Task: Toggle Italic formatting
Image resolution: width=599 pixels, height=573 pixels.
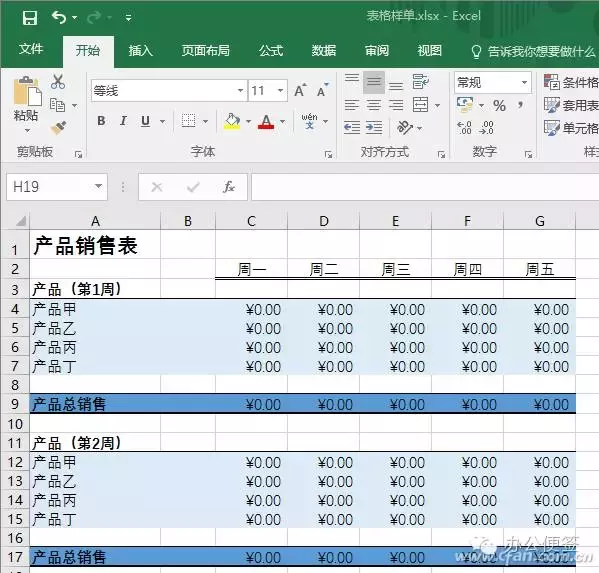Action: (123, 121)
